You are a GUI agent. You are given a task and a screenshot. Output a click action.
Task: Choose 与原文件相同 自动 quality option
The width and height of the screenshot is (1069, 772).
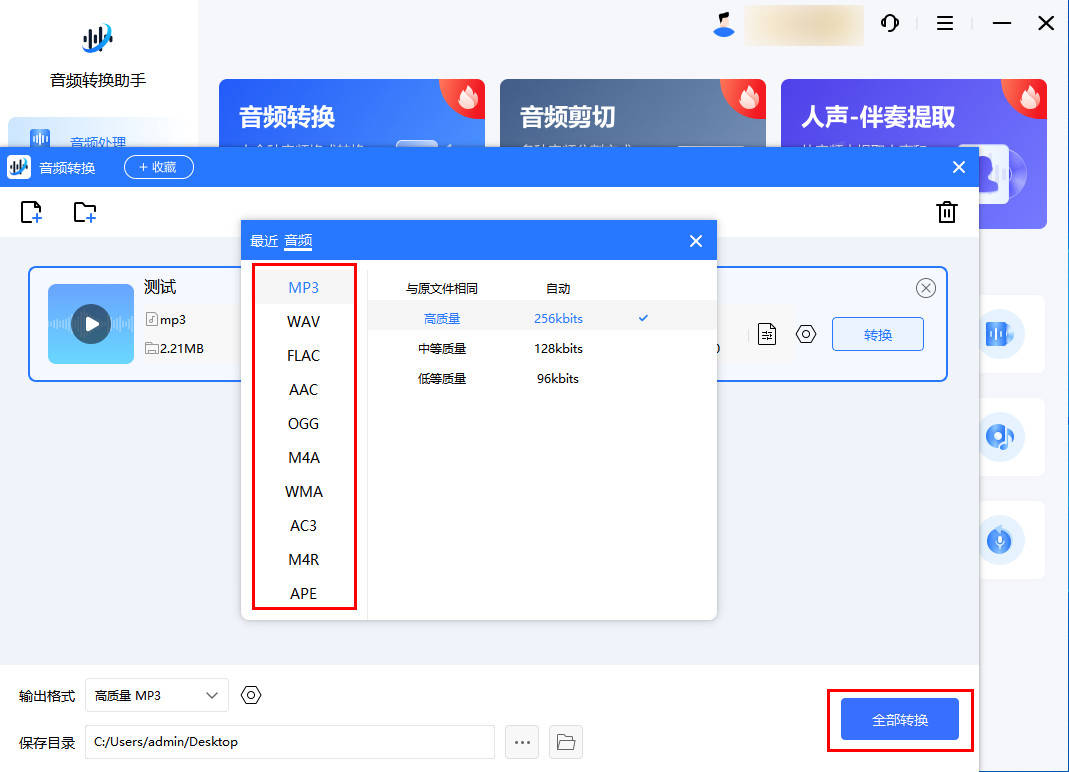tap(490, 289)
